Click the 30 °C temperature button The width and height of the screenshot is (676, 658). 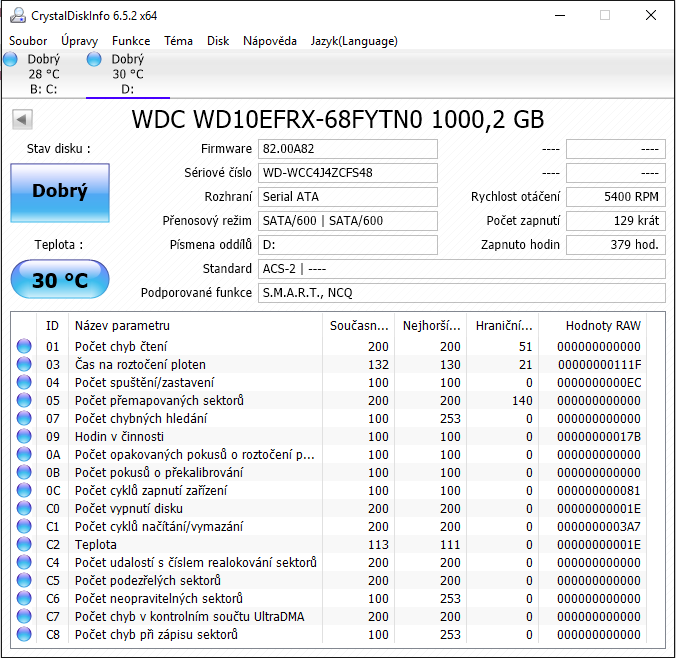[60, 279]
